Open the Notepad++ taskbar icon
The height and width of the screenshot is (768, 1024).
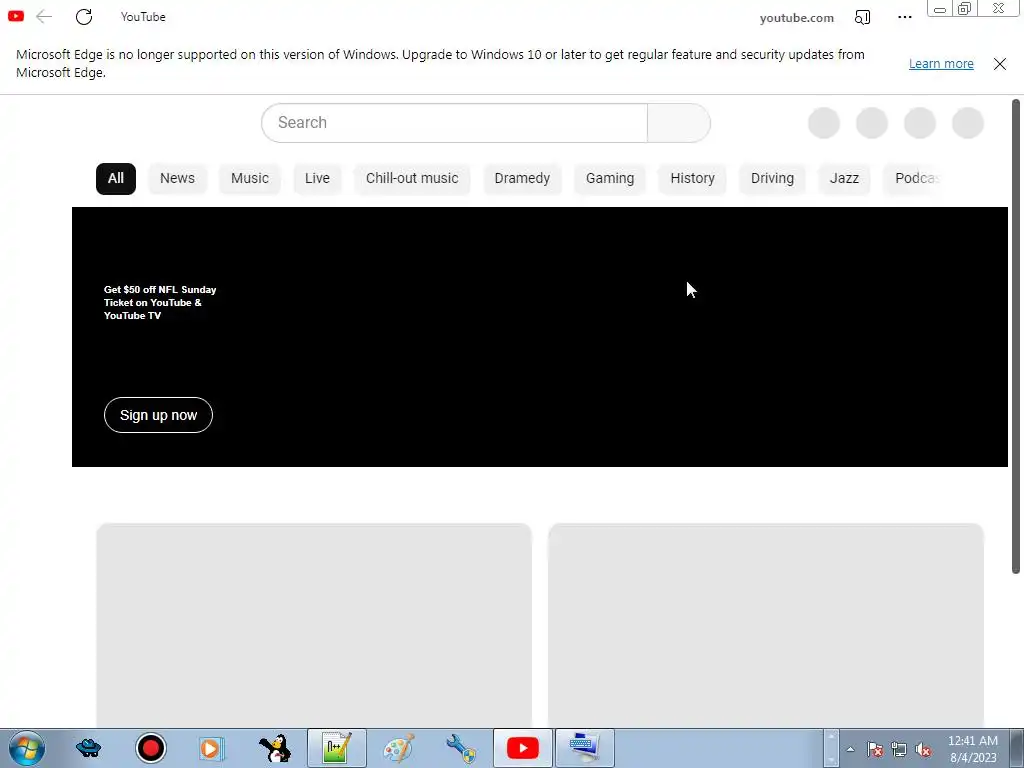click(x=336, y=748)
